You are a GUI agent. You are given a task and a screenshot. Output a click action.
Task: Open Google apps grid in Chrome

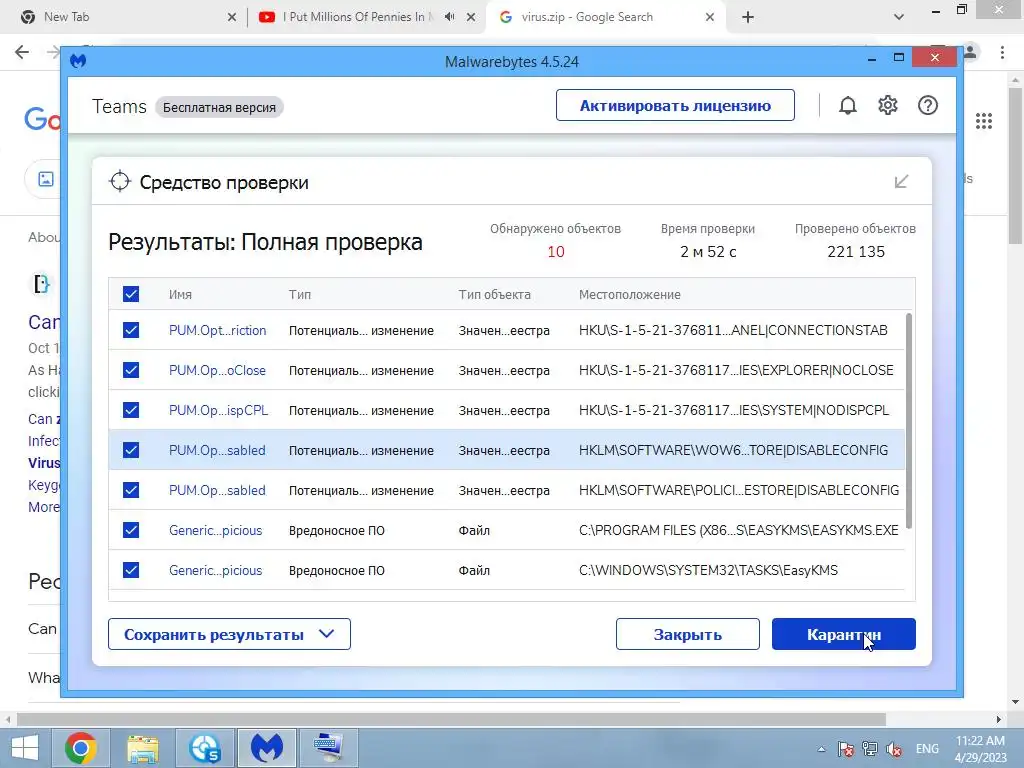[x=984, y=121]
